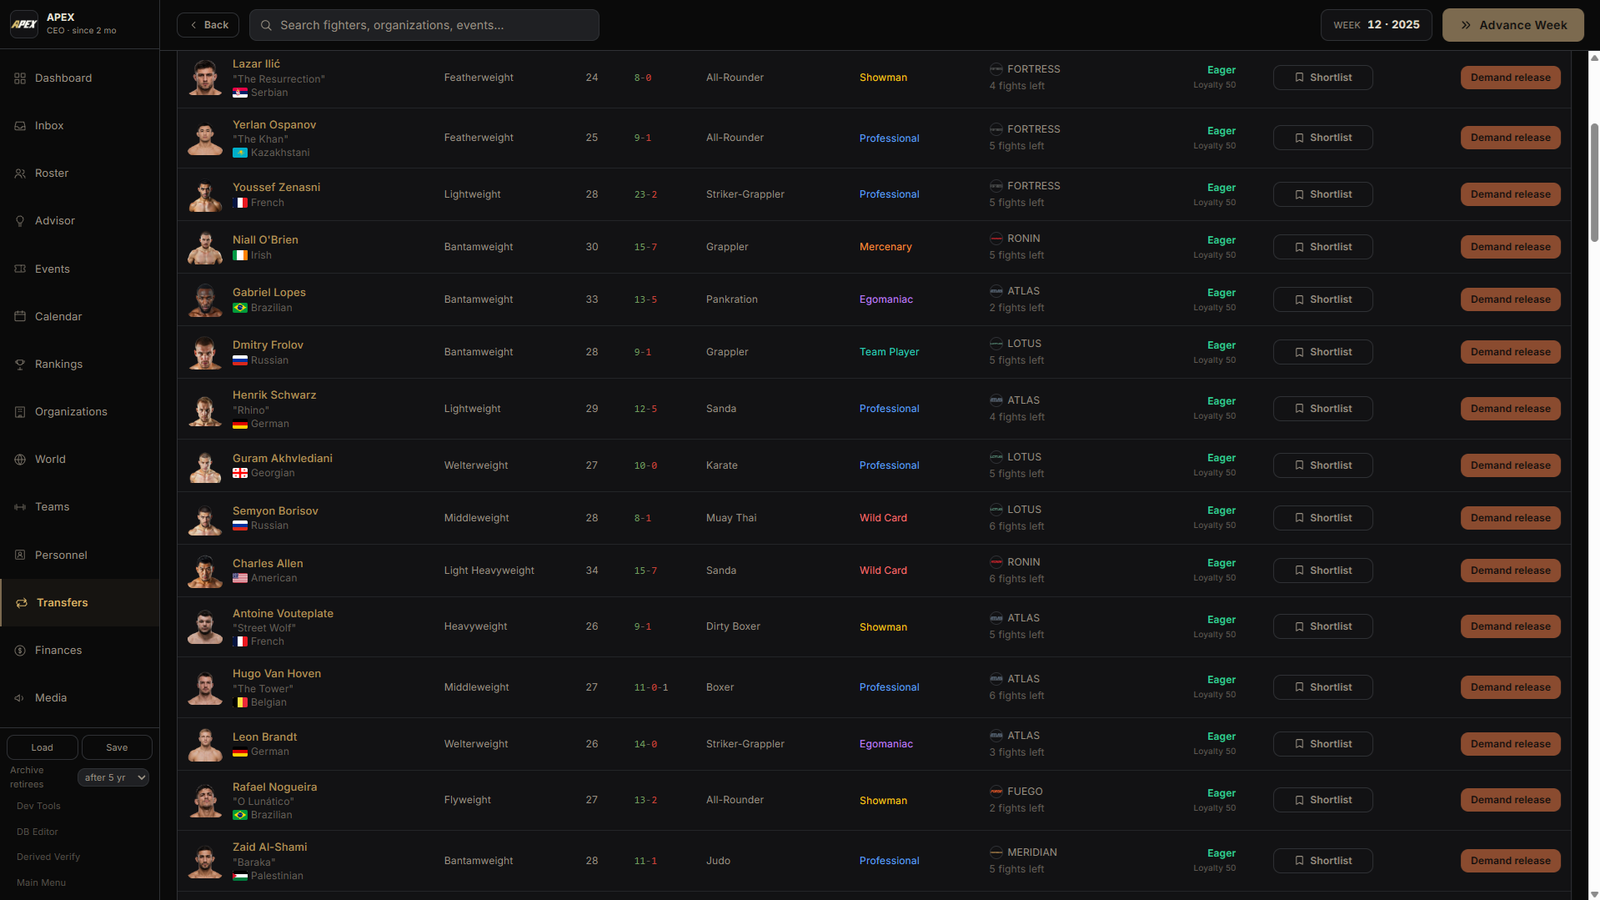Shortlist Gabriel Lopes
Image resolution: width=1600 pixels, height=900 pixels.
pos(1322,299)
